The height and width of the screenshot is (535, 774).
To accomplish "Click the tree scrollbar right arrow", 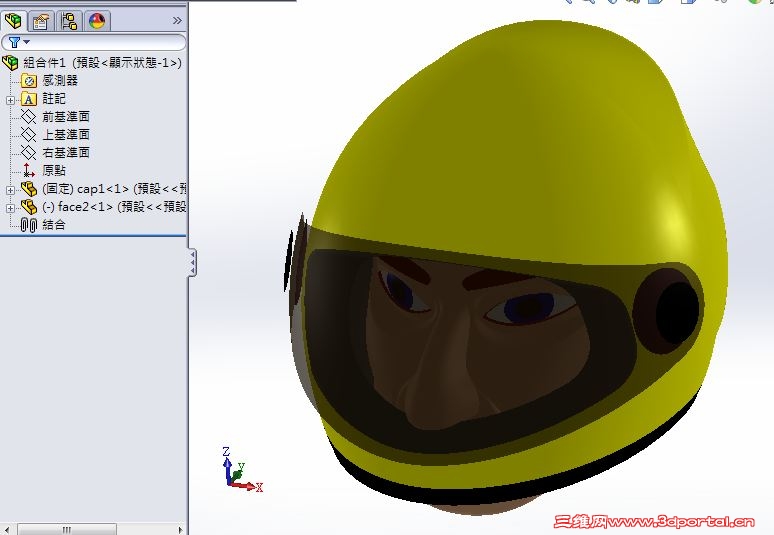I will pyautogui.click(x=180, y=530).
